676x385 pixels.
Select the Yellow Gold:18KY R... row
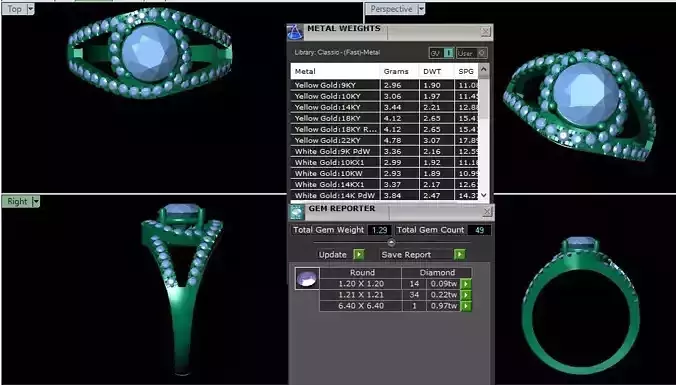(x=385, y=129)
